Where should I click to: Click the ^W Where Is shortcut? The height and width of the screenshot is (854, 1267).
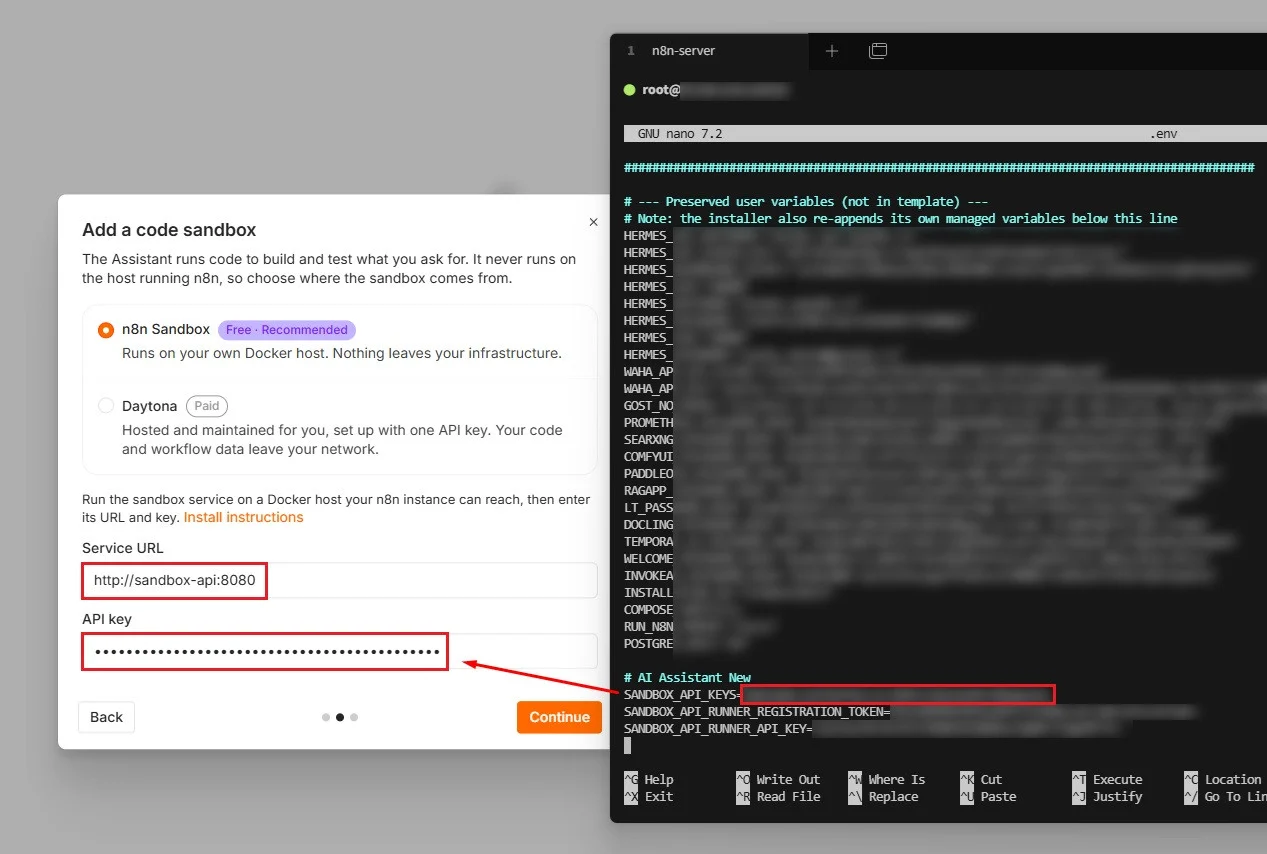[886, 780]
